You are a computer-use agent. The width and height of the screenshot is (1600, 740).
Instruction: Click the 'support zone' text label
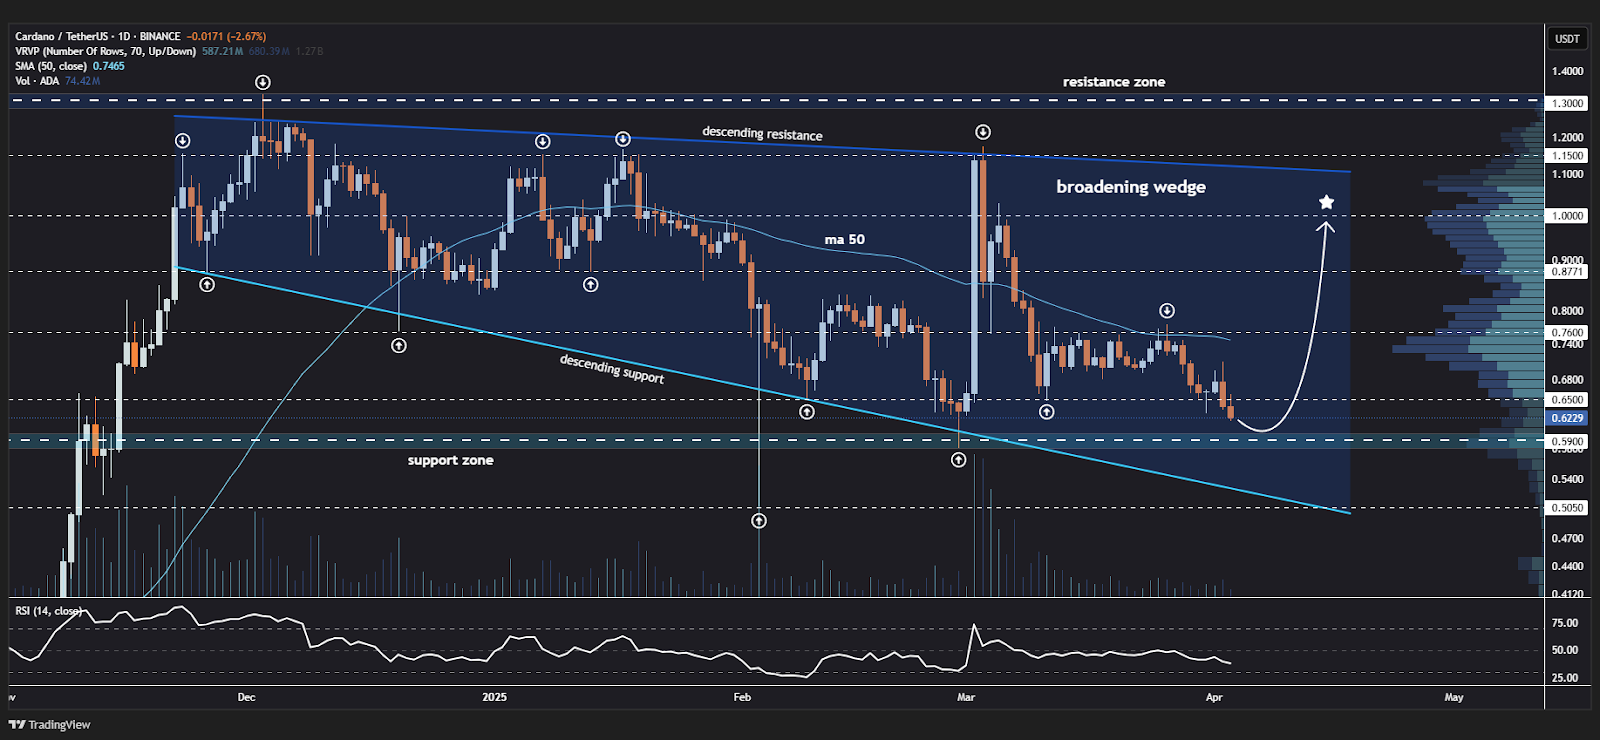tap(450, 460)
